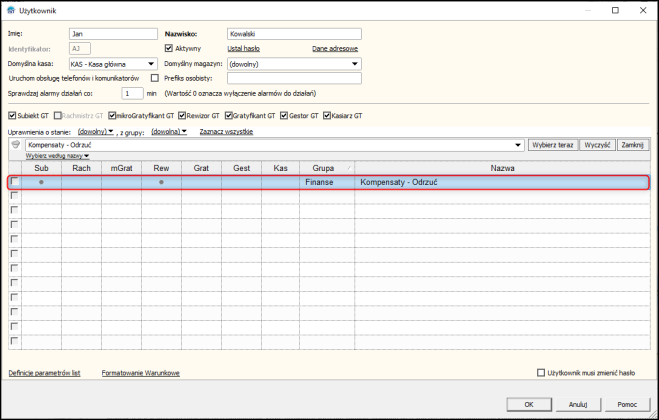Click the Nazwisko input field

point(294,34)
